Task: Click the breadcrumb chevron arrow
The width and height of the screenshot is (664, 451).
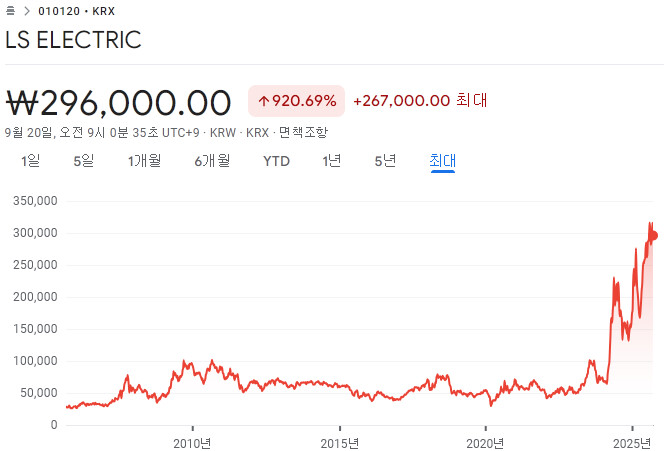Action: pyautogui.click(x=25, y=11)
